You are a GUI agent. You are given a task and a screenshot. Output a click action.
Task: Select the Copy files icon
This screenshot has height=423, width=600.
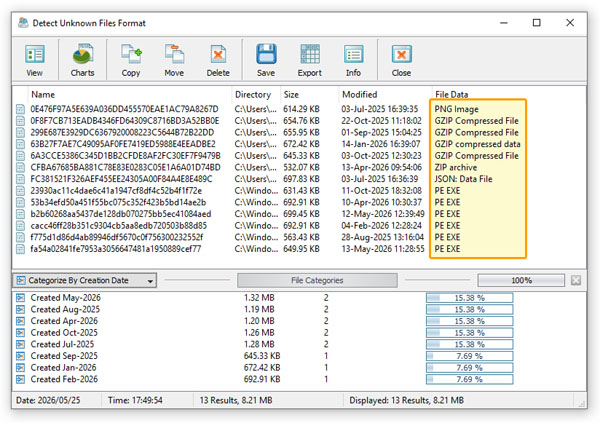pos(131,54)
